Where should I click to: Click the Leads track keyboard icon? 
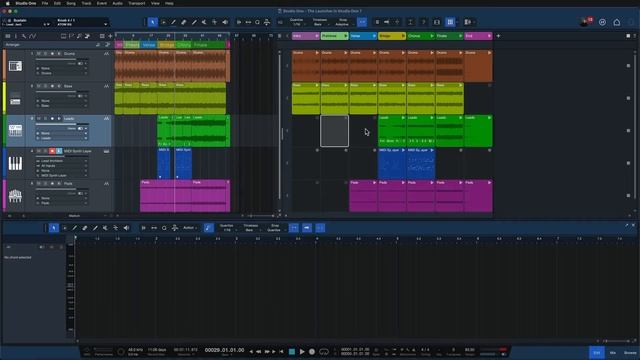(x=15, y=131)
